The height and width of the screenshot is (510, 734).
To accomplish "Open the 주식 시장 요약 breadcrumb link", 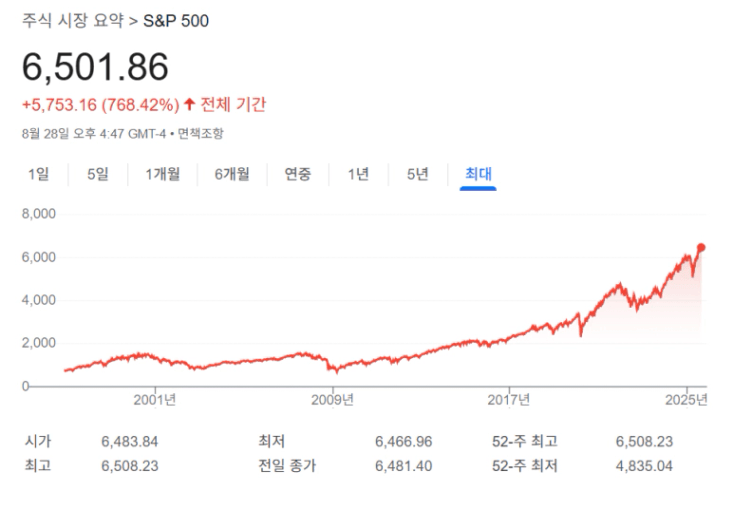I will (73, 21).
